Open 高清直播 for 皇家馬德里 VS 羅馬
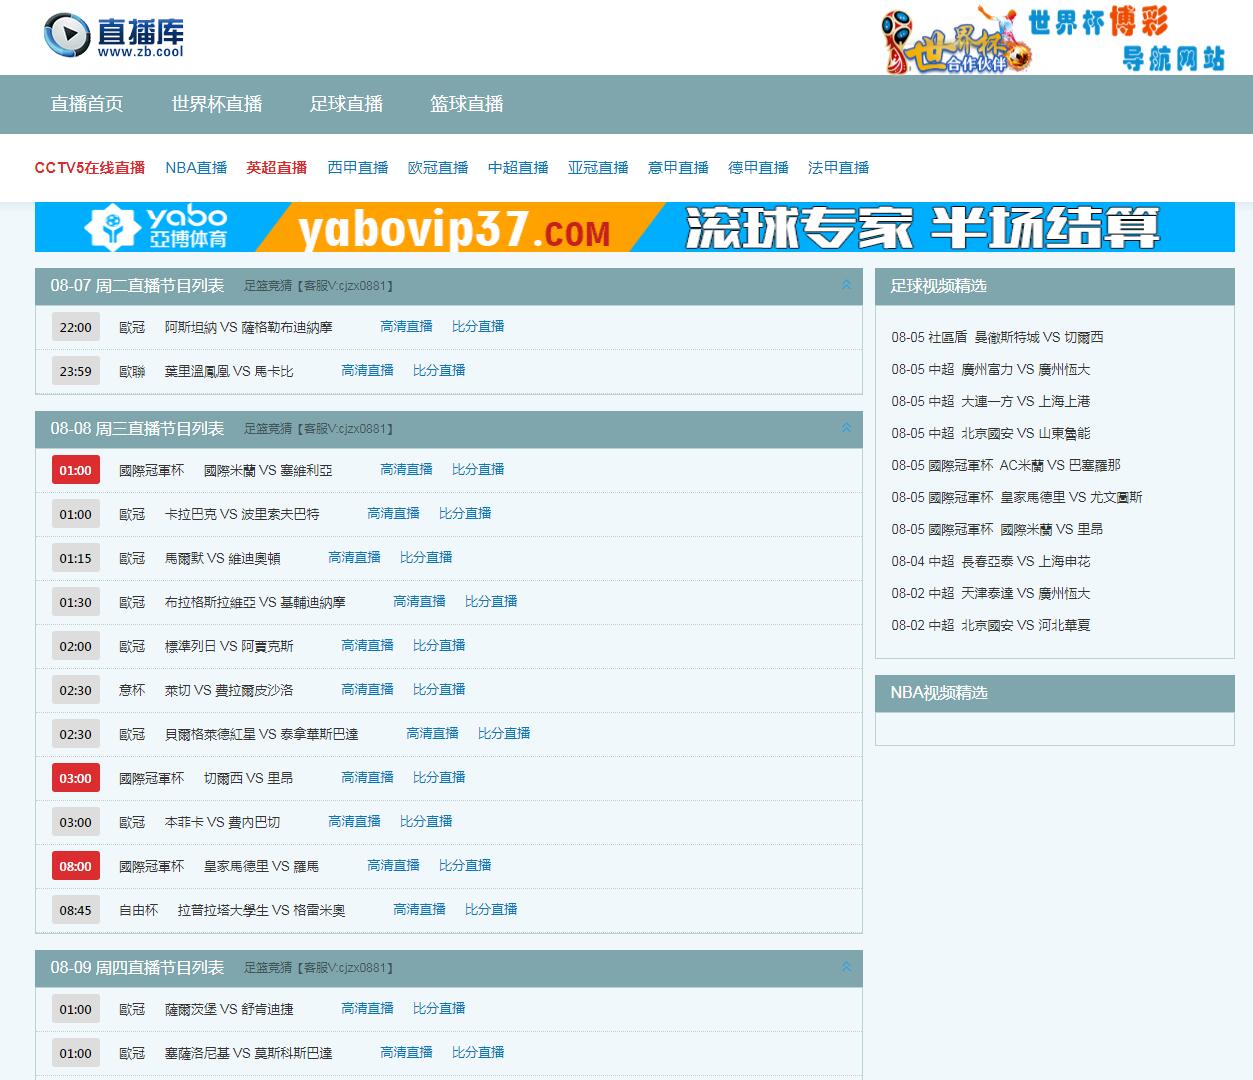This screenshot has width=1253, height=1080. click(x=393, y=866)
